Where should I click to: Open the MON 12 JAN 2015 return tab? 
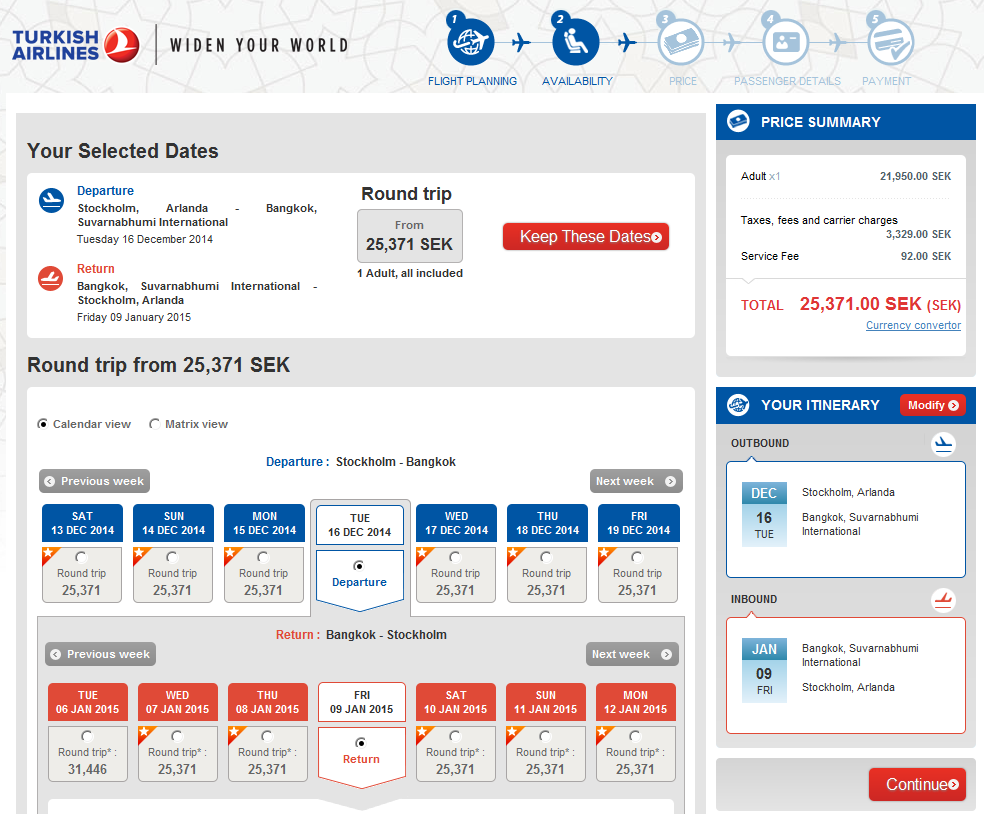point(636,702)
